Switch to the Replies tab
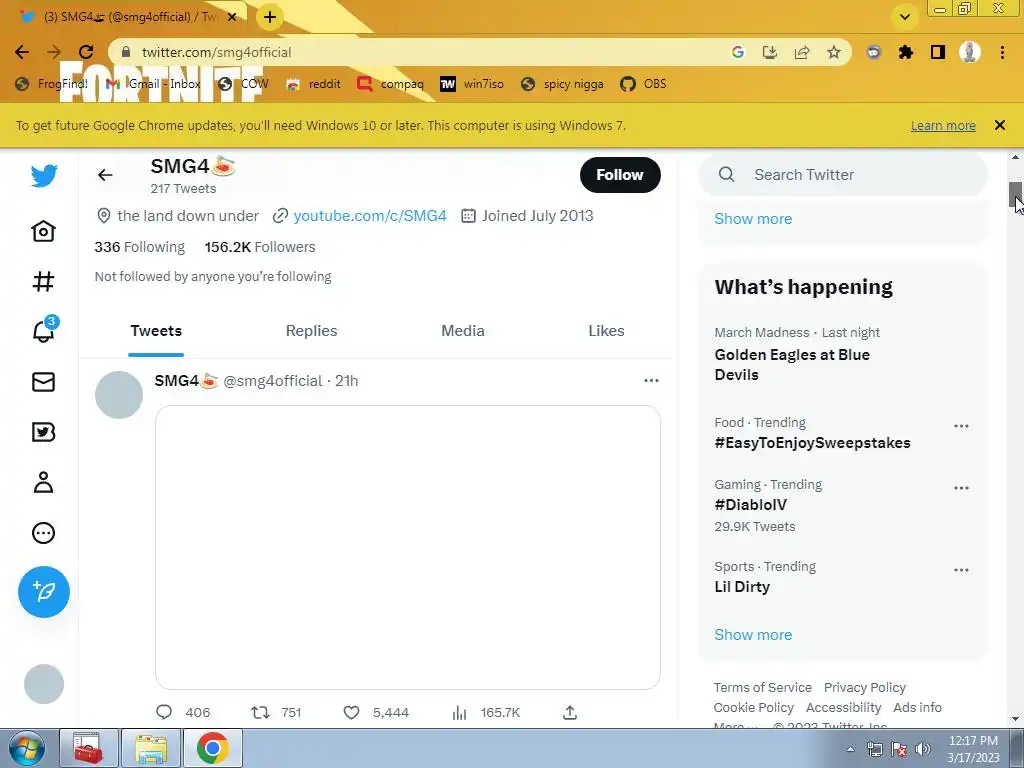 point(312,331)
